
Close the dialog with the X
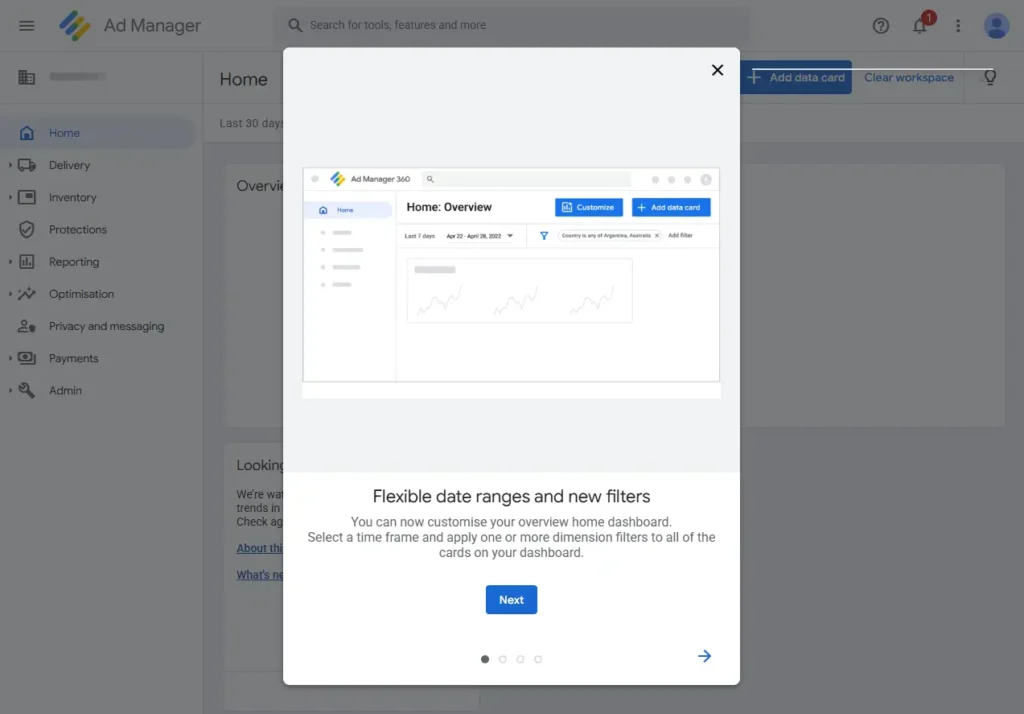point(717,70)
